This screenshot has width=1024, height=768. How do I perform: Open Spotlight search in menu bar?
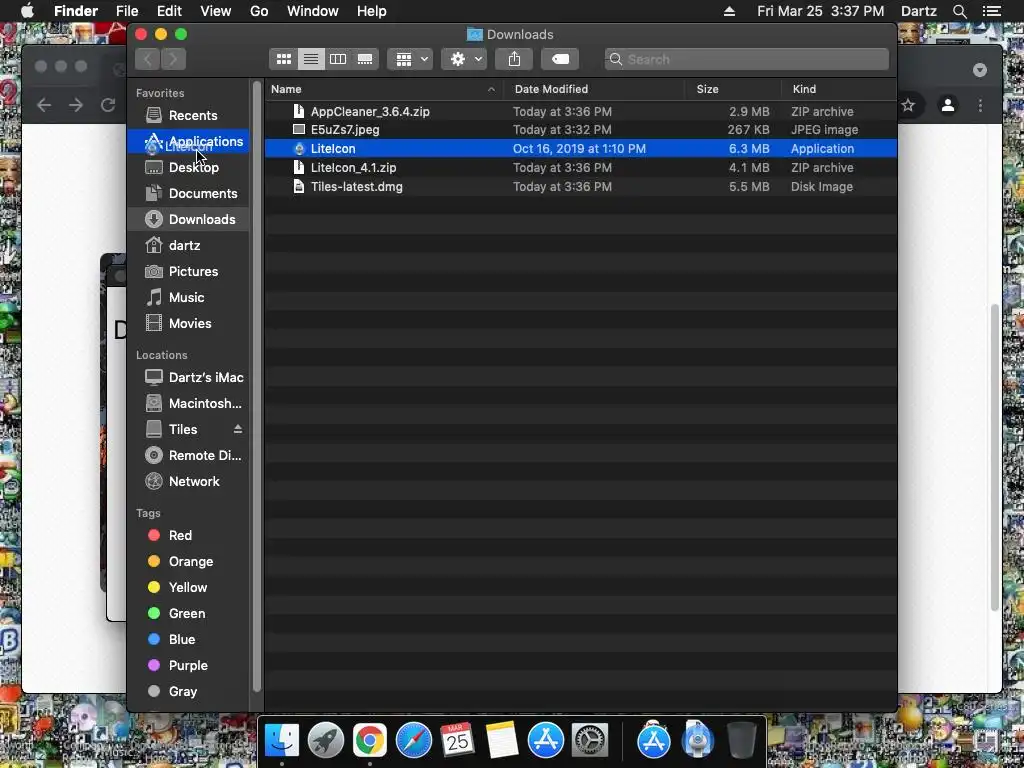coord(959,11)
